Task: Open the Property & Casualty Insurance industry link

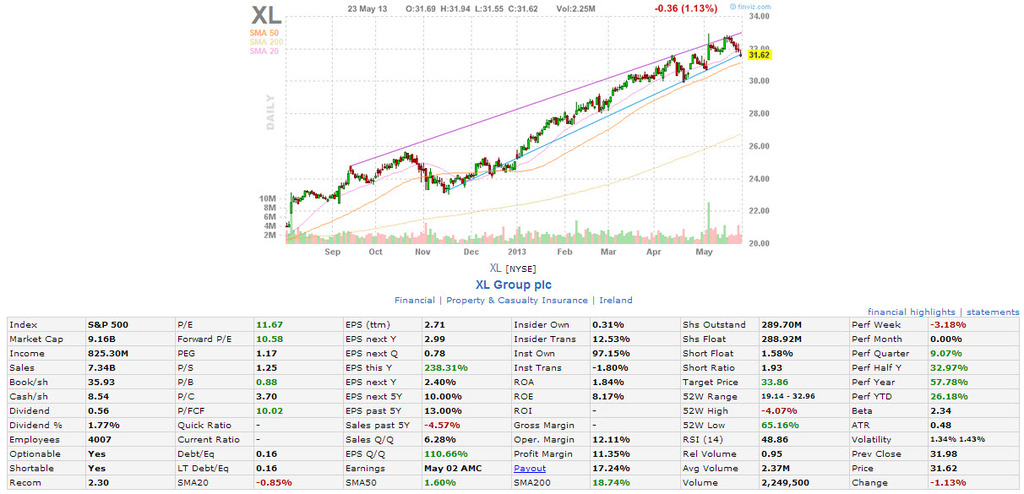Action: click(517, 301)
